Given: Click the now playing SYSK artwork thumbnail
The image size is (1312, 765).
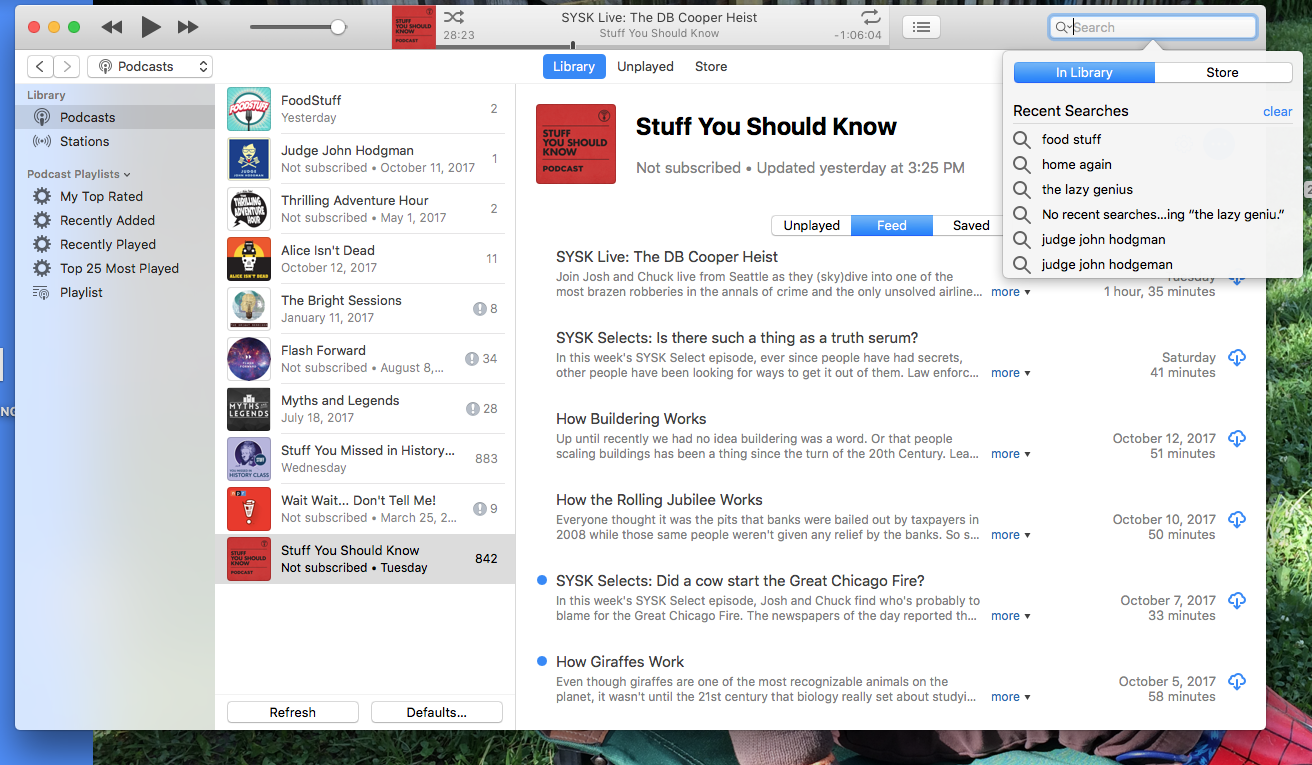Looking at the screenshot, I should coord(413,26).
